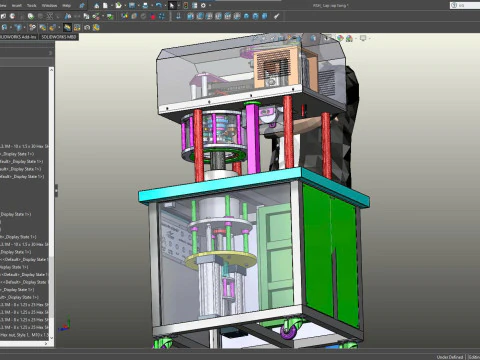Click the search box in title bar
Screen dimensions: 480x360
[x=465, y=5]
